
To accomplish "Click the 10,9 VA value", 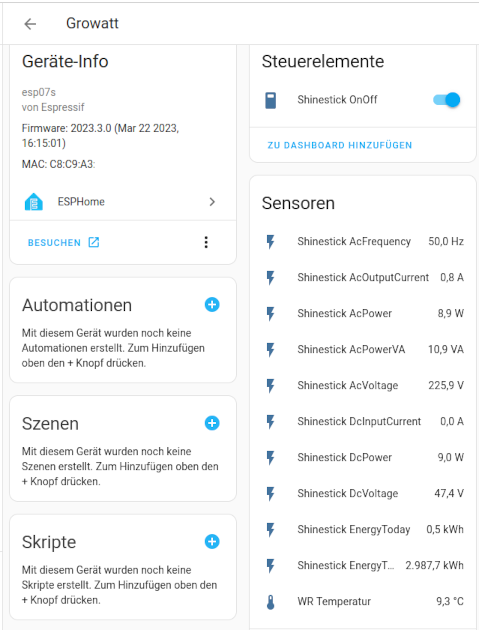I will 446,349.
